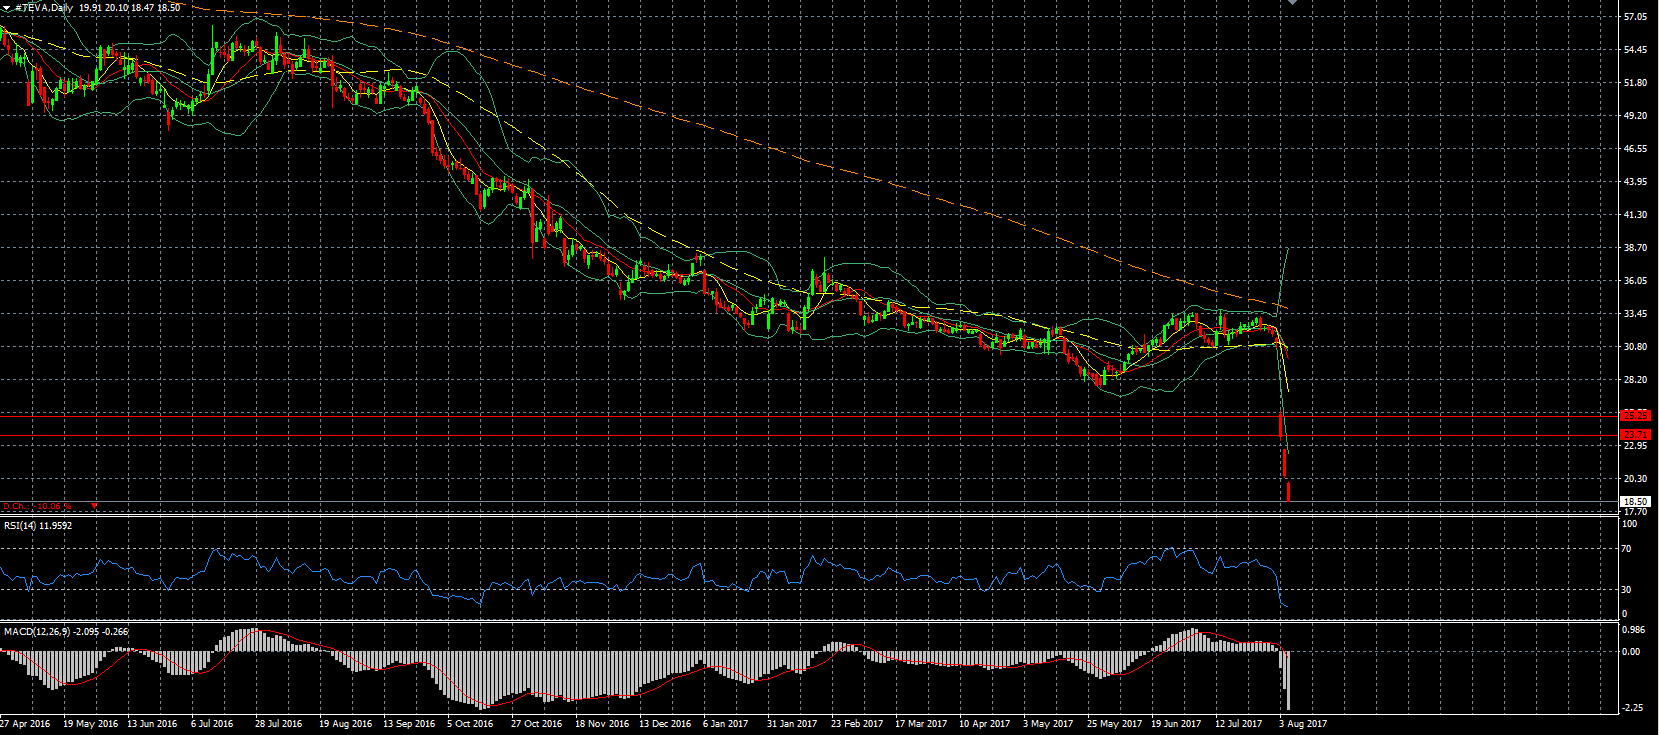The height and width of the screenshot is (735, 1659).
Task: Click the RSI scale value 70
Action: click(1626, 549)
